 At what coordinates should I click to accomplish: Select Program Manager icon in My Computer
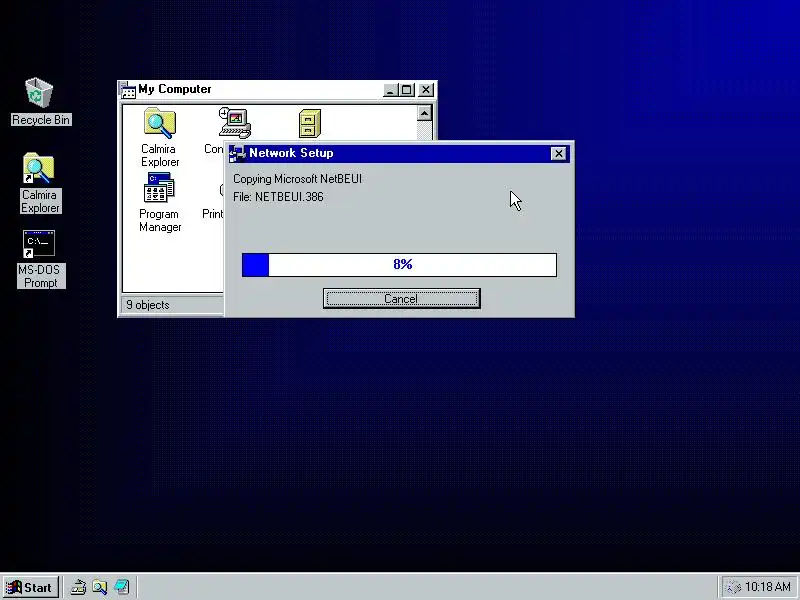(x=160, y=202)
